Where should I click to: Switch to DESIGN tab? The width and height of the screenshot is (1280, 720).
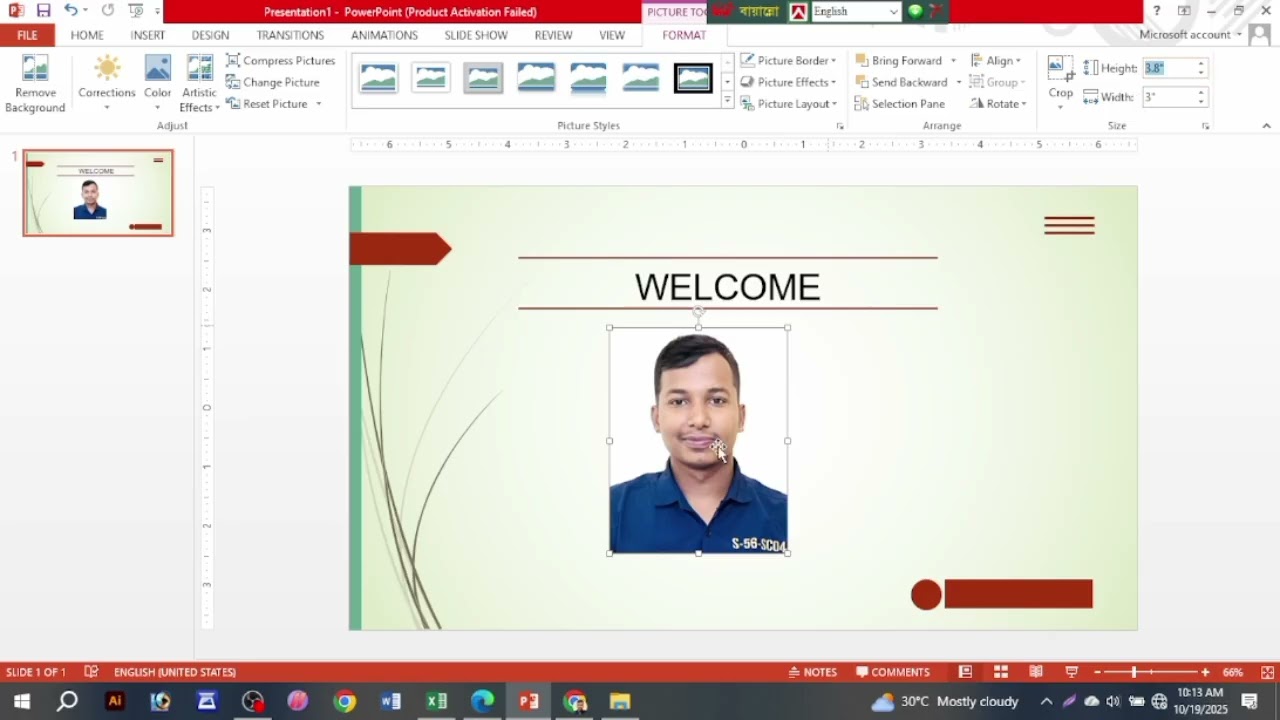pos(210,35)
